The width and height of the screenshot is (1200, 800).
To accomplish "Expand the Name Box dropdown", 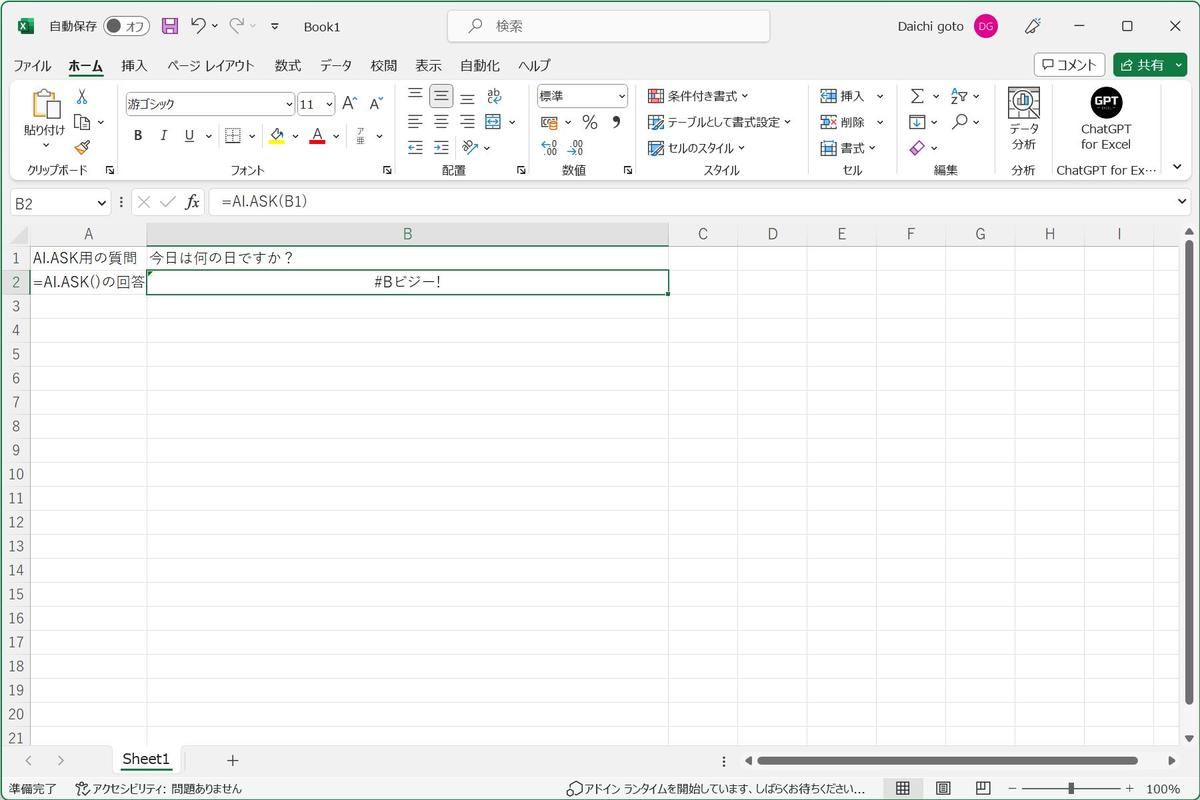I will click(x=102, y=203).
